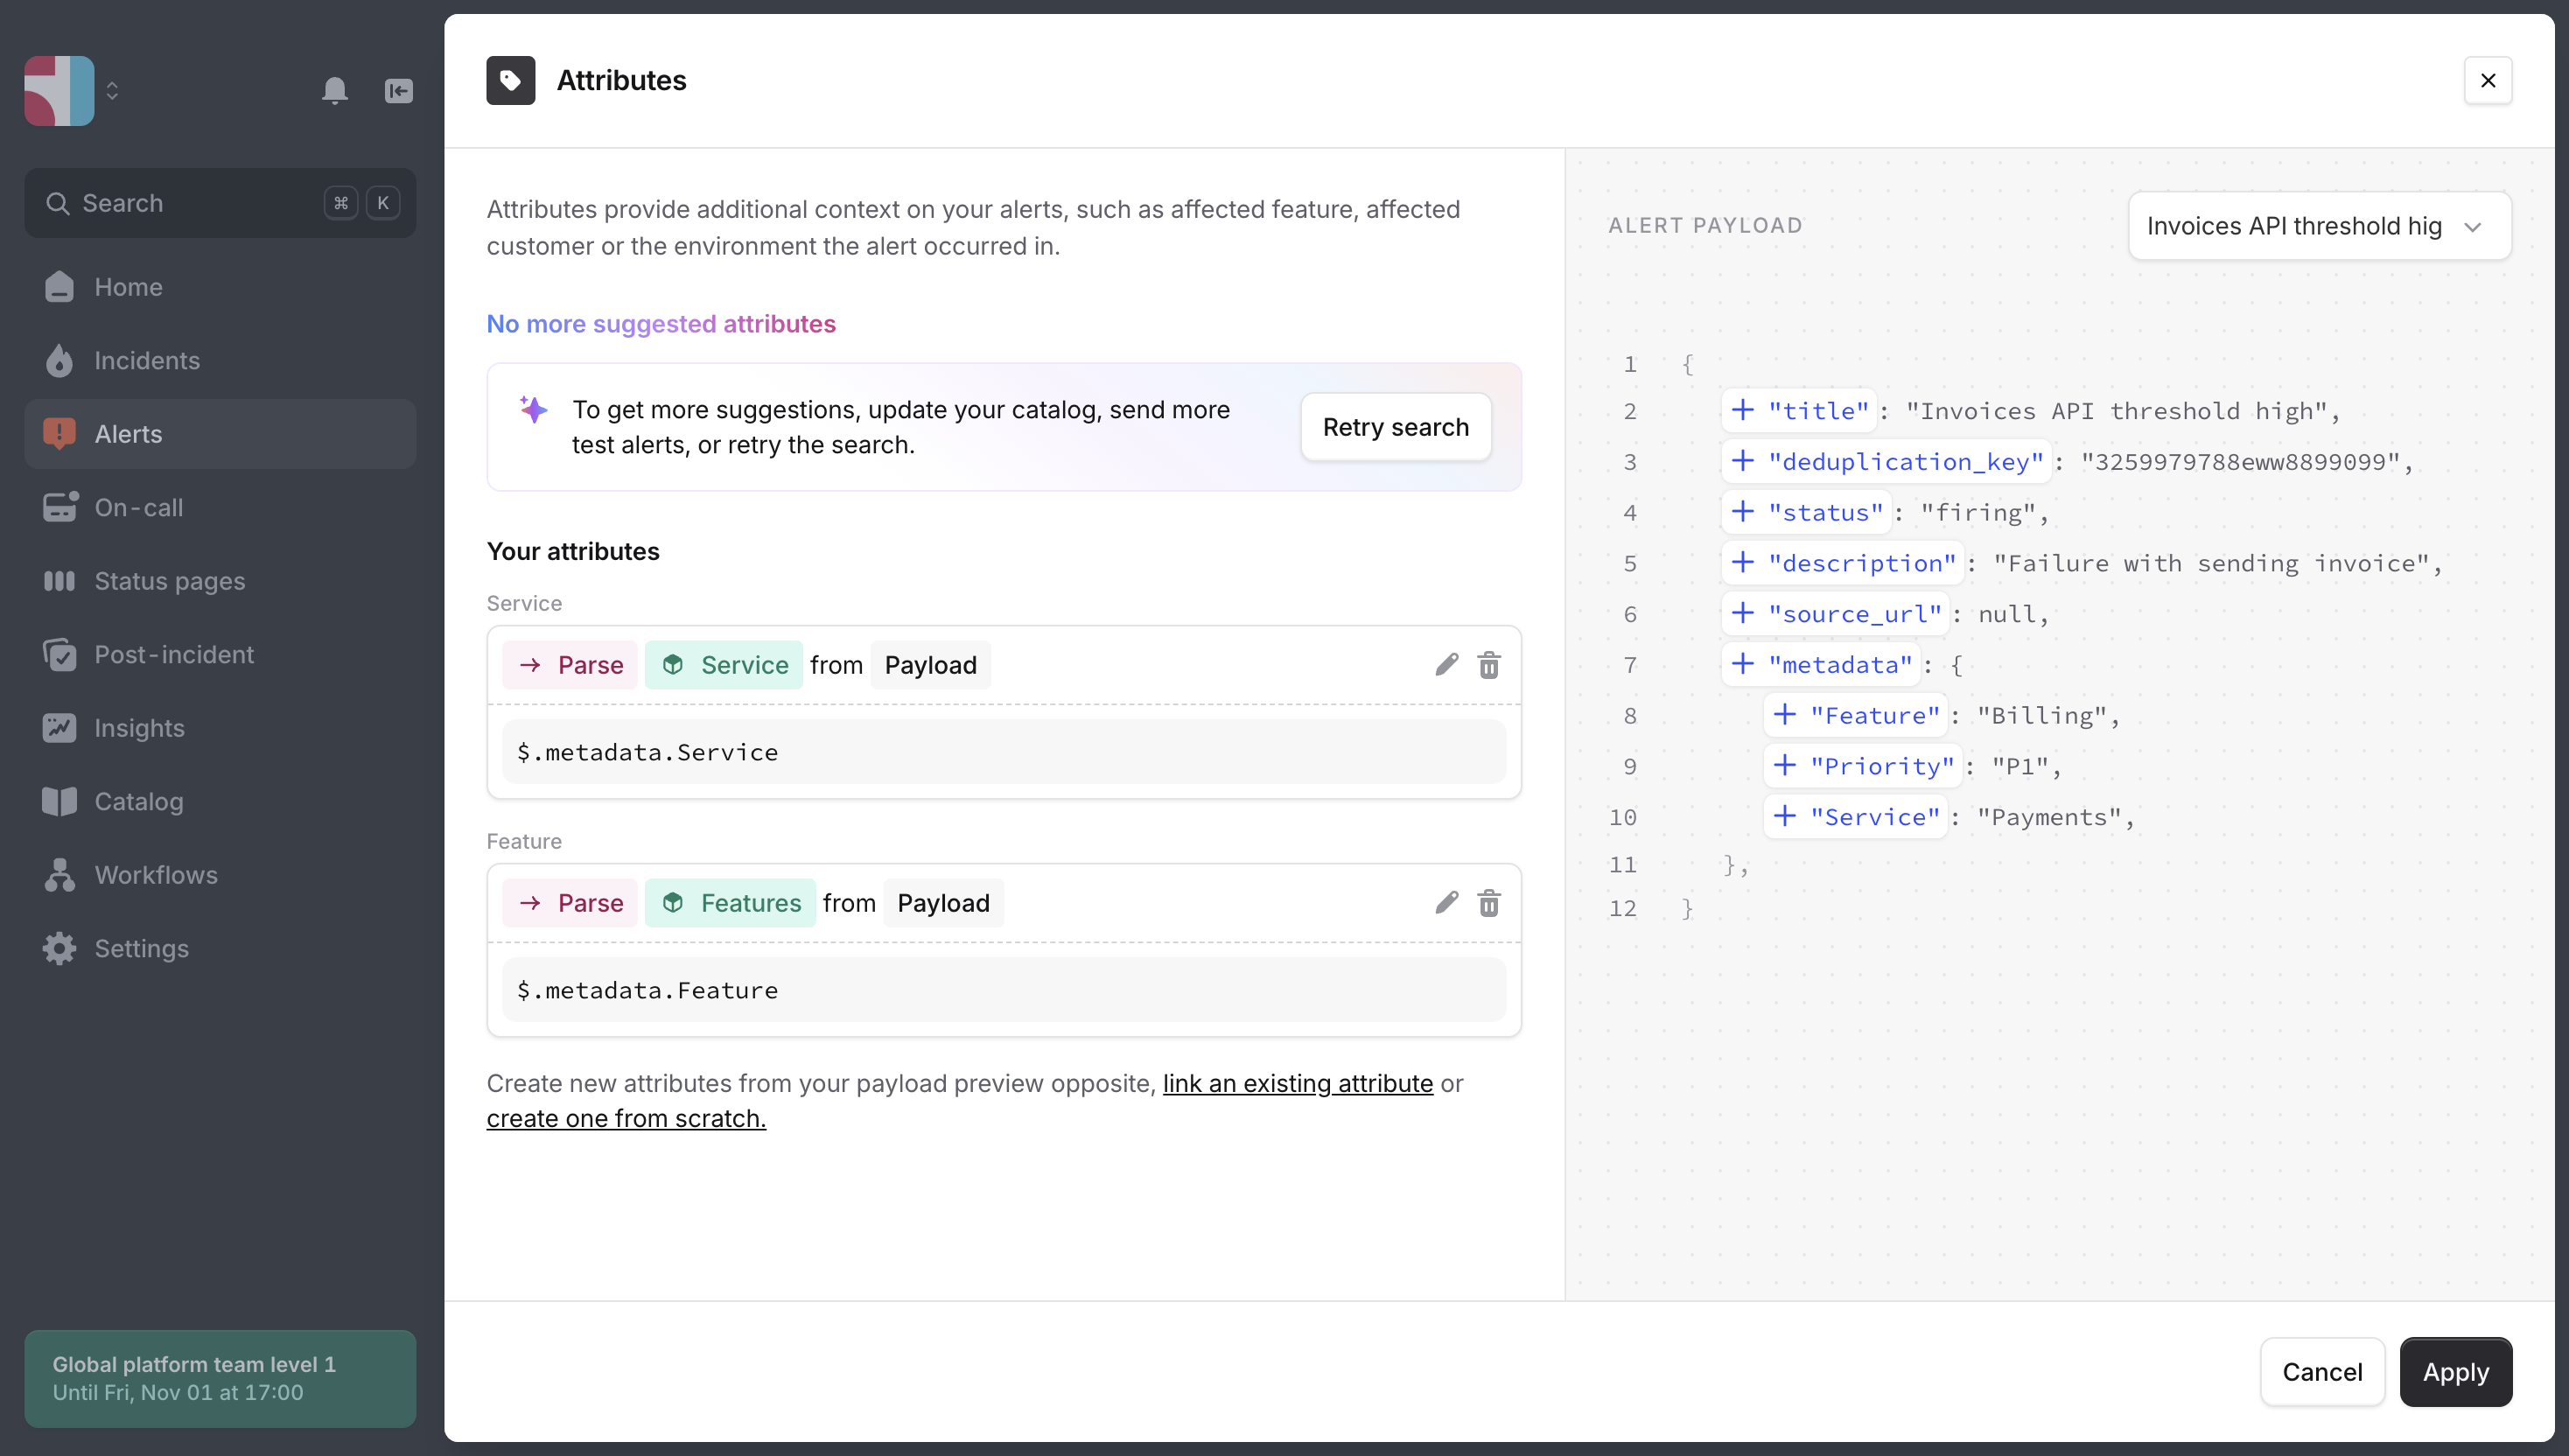Edit the Feature attribute with the pencil icon
Viewport: 2569px width, 1456px height.
[x=1446, y=903]
